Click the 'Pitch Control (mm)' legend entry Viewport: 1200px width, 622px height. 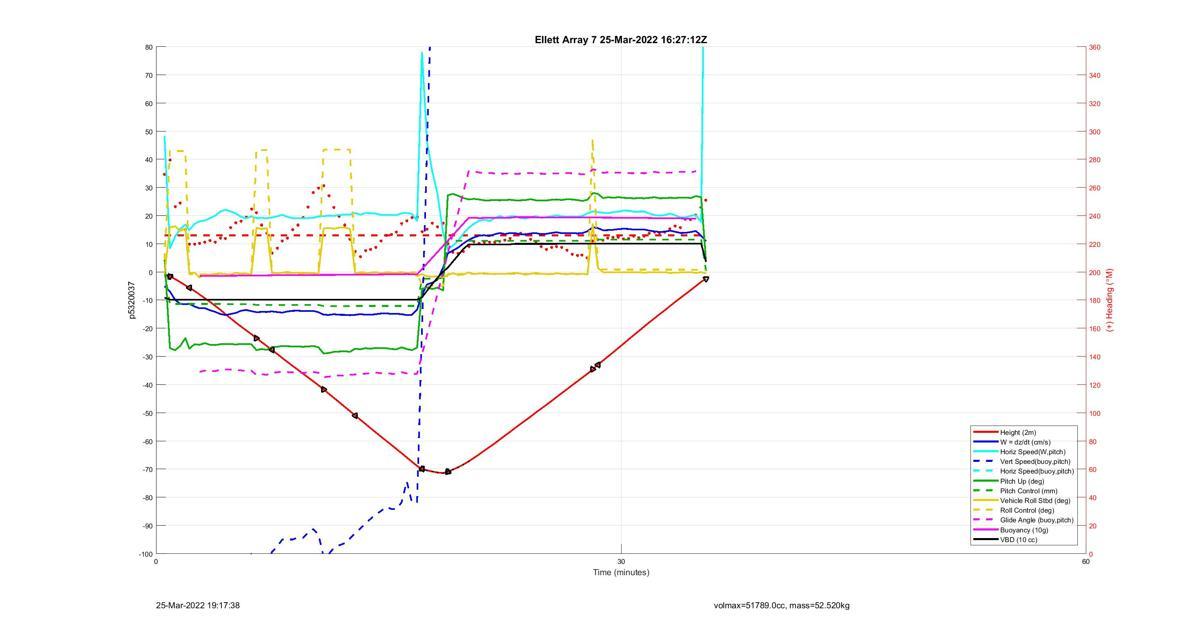click(1025, 491)
